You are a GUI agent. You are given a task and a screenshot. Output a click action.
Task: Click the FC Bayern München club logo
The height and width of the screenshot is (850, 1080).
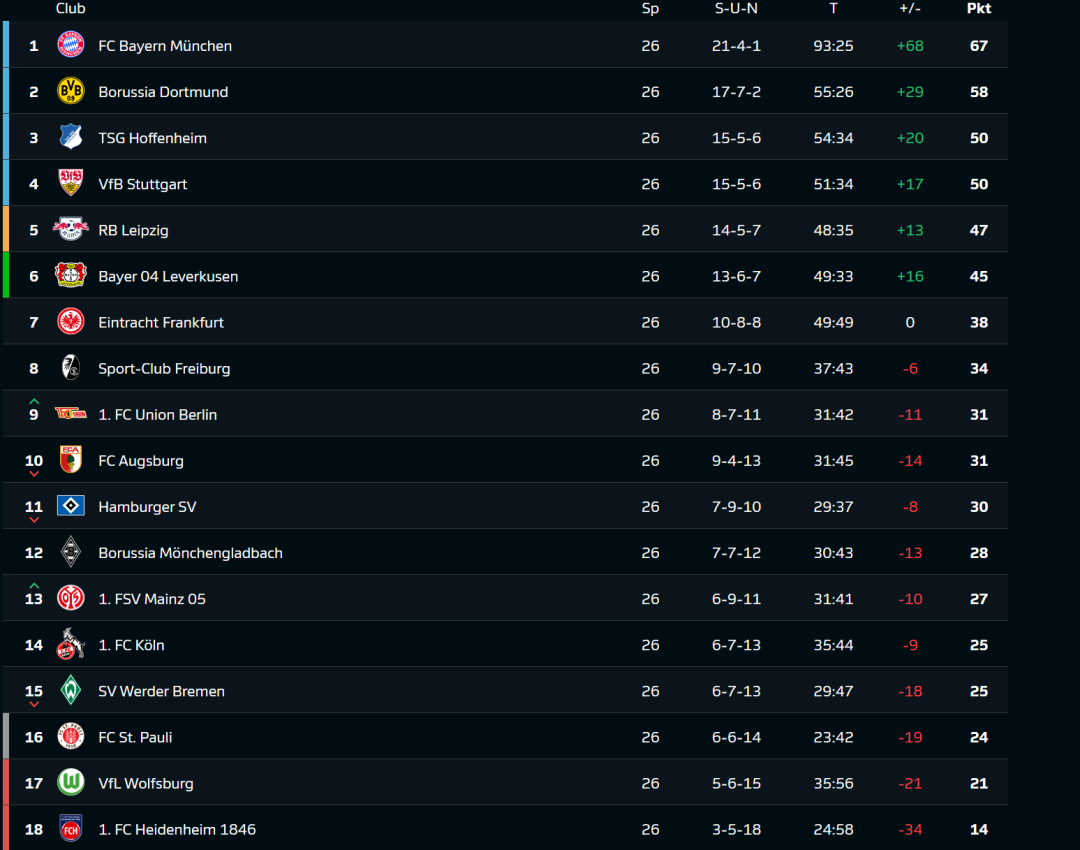(x=71, y=45)
